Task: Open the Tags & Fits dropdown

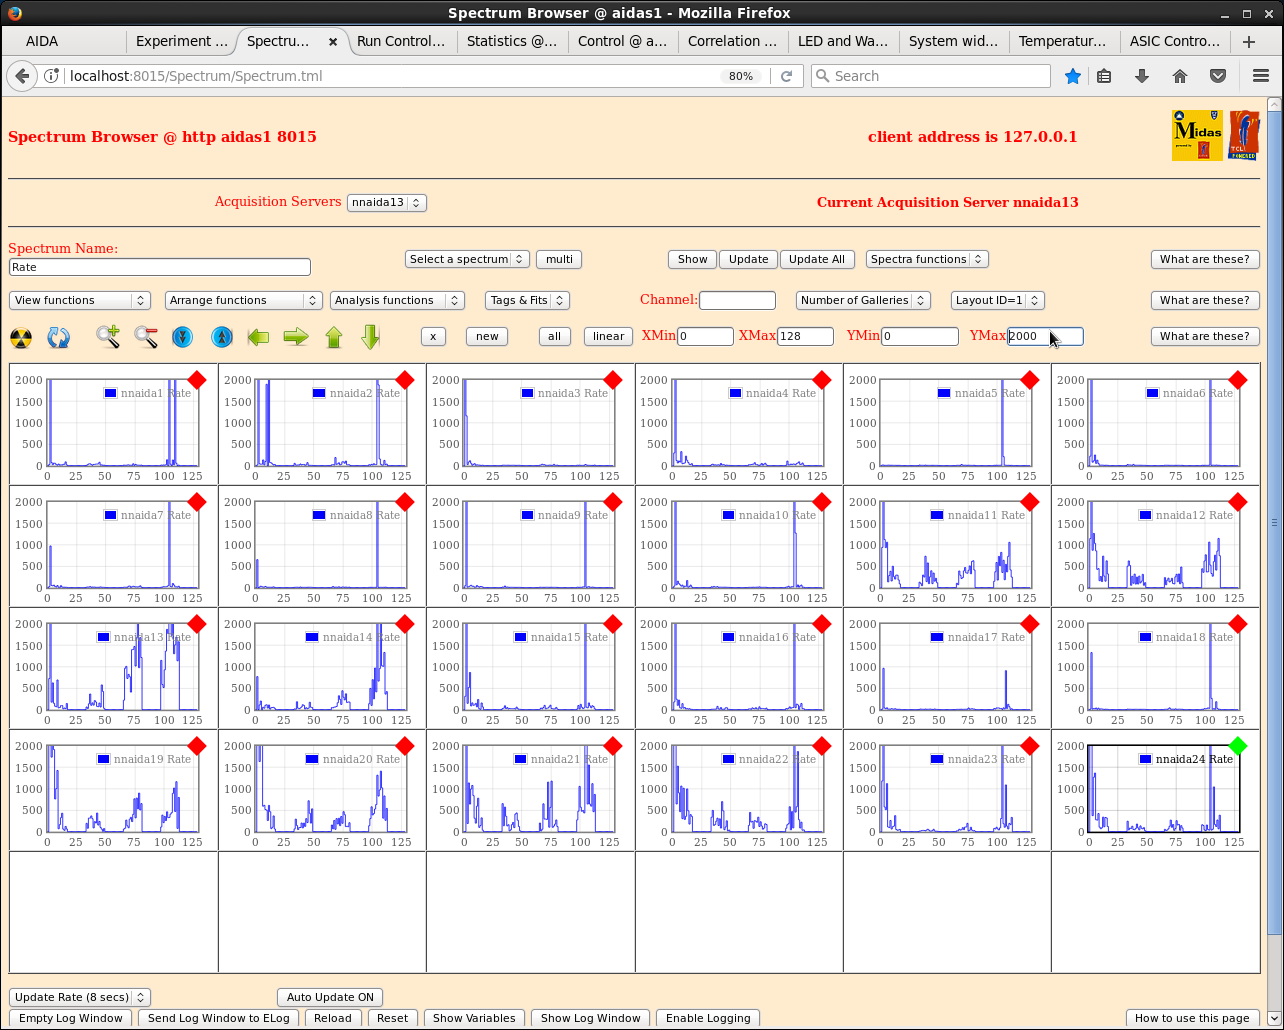Action: (527, 300)
